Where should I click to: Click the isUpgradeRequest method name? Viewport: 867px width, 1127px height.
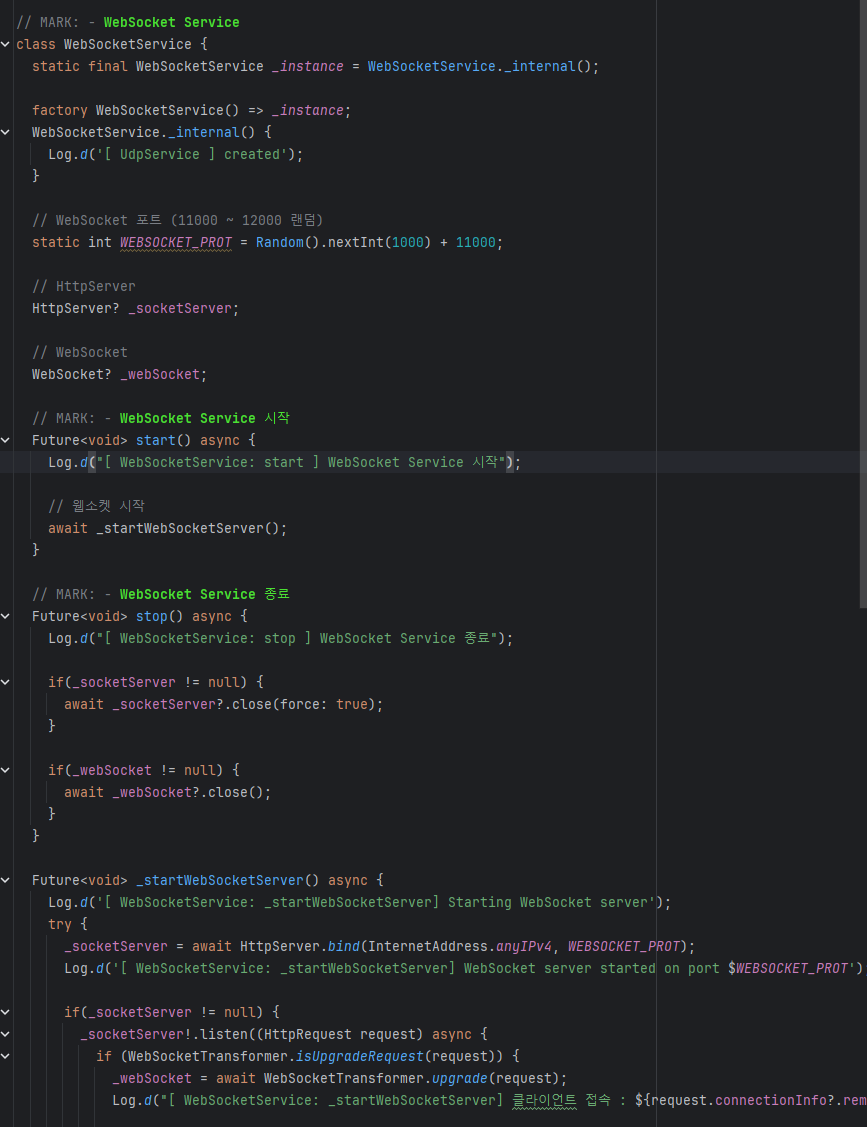coord(359,1056)
